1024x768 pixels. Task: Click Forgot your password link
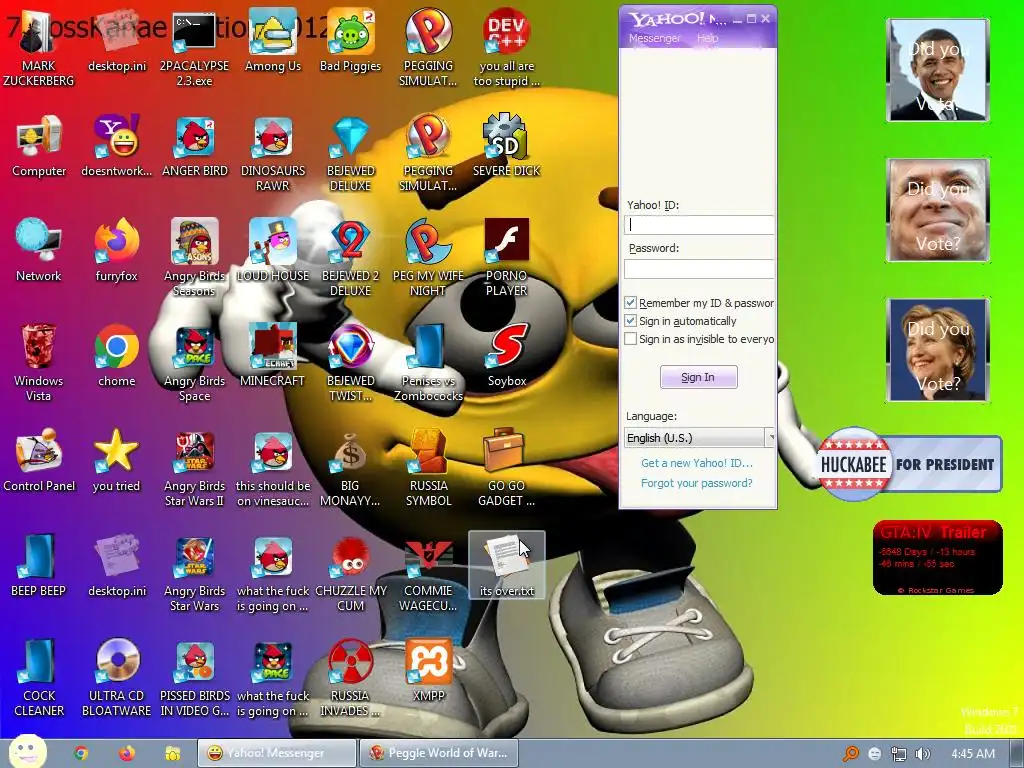pos(696,483)
